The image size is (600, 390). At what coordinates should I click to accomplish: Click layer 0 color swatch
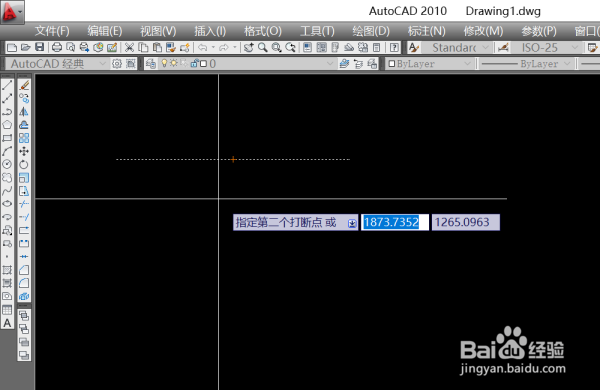click(x=204, y=64)
